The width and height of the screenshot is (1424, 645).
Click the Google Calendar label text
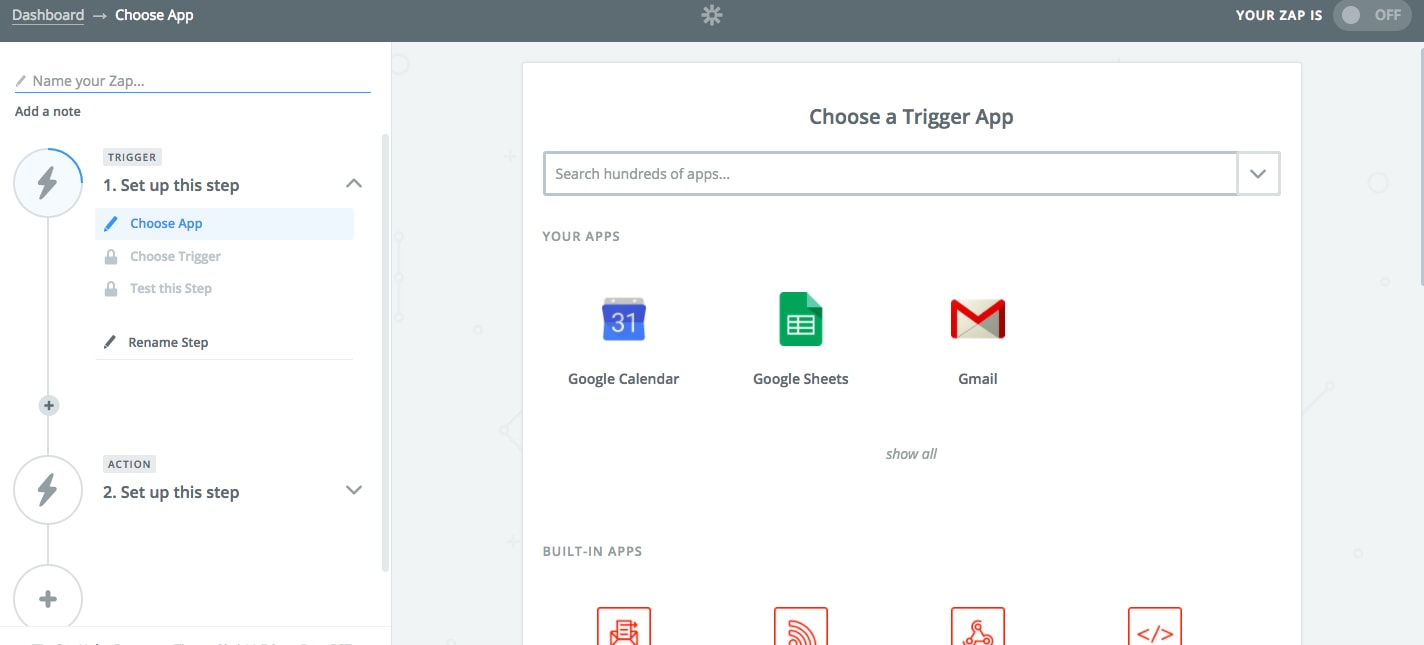pos(624,379)
